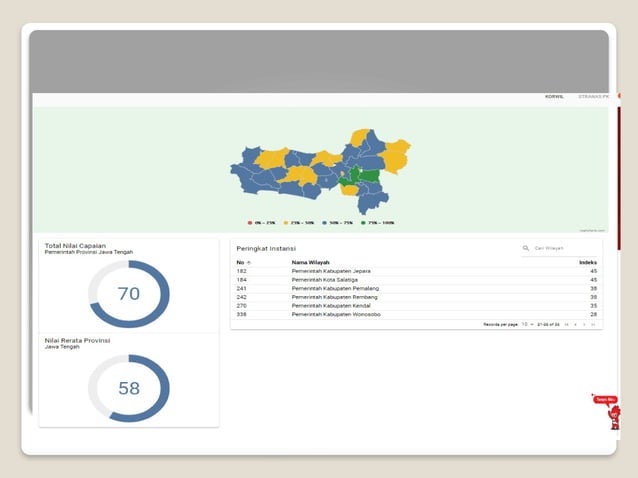Sort by the Nama Wilayah column header
The height and width of the screenshot is (478, 638).
[310, 262]
